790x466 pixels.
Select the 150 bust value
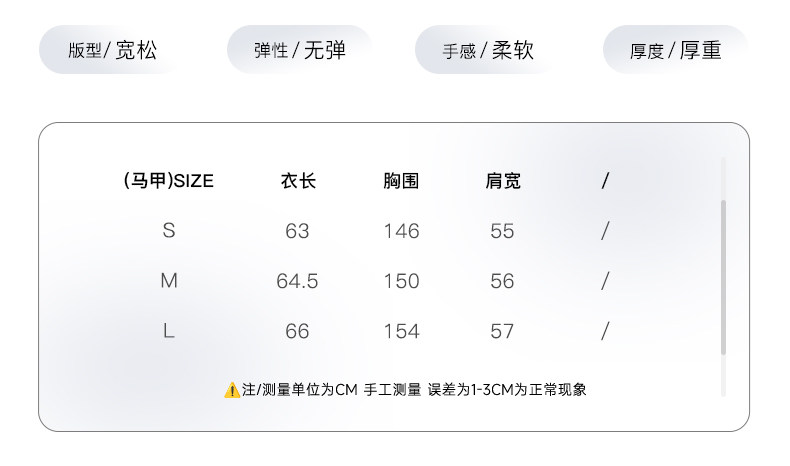click(x=401, y=281)
